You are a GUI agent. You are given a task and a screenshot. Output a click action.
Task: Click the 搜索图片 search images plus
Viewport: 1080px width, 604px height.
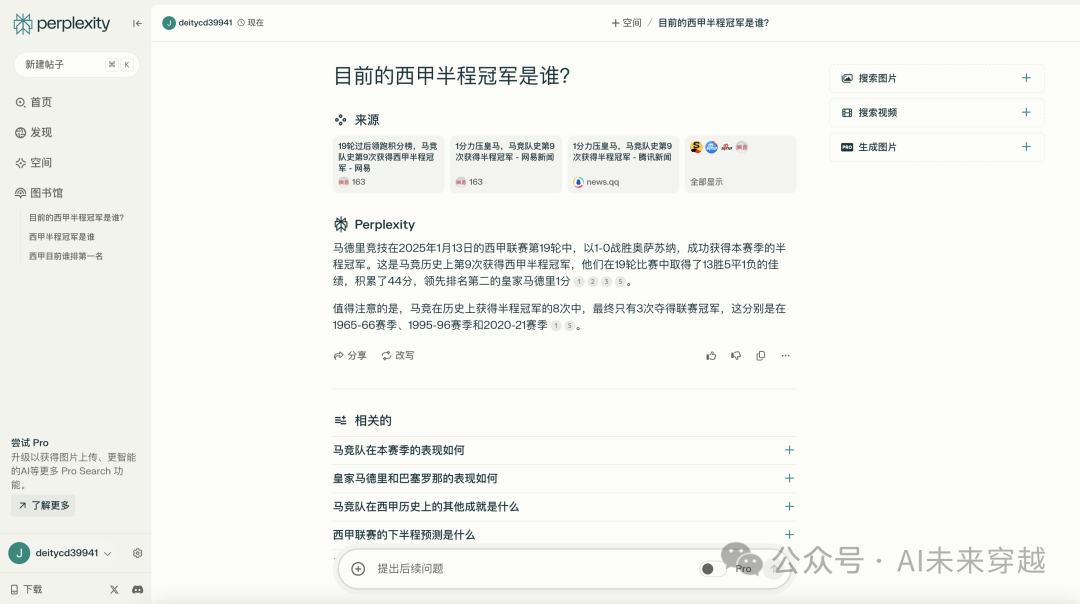[1026, 78]
